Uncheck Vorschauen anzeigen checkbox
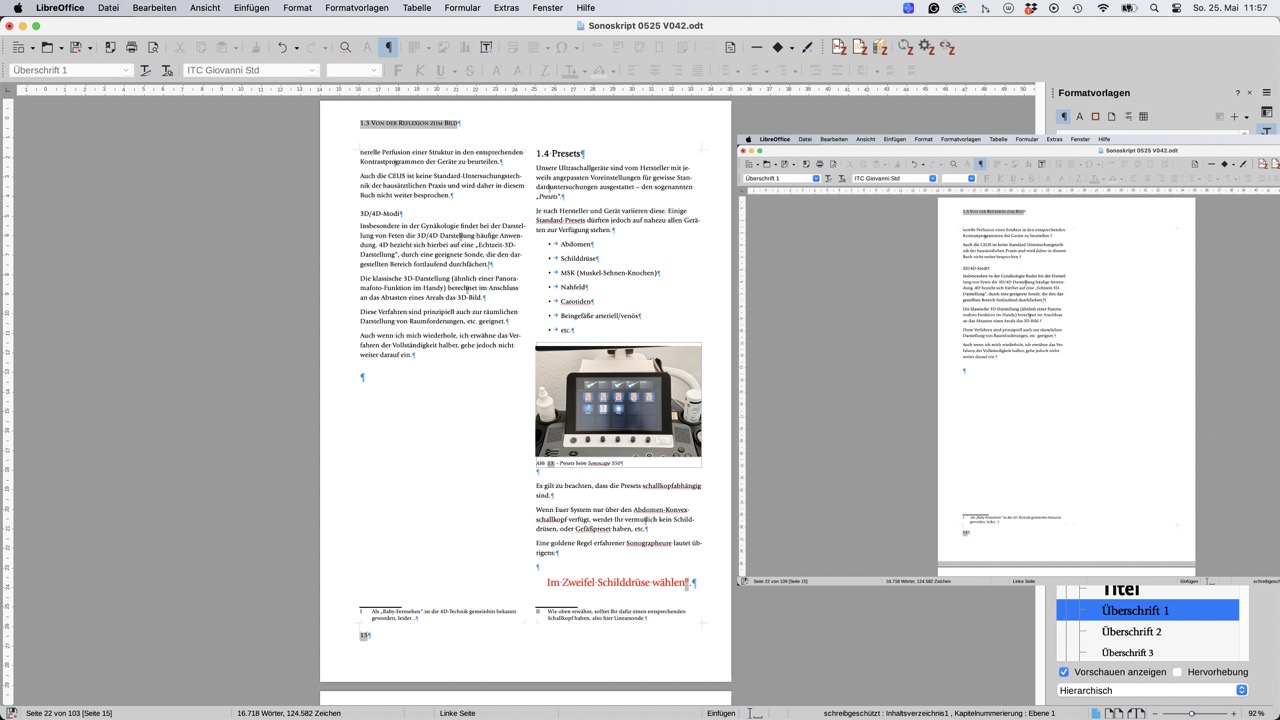Image resolution: width=1280 pixels, height=720 pixels. (x=1064, y=672)
